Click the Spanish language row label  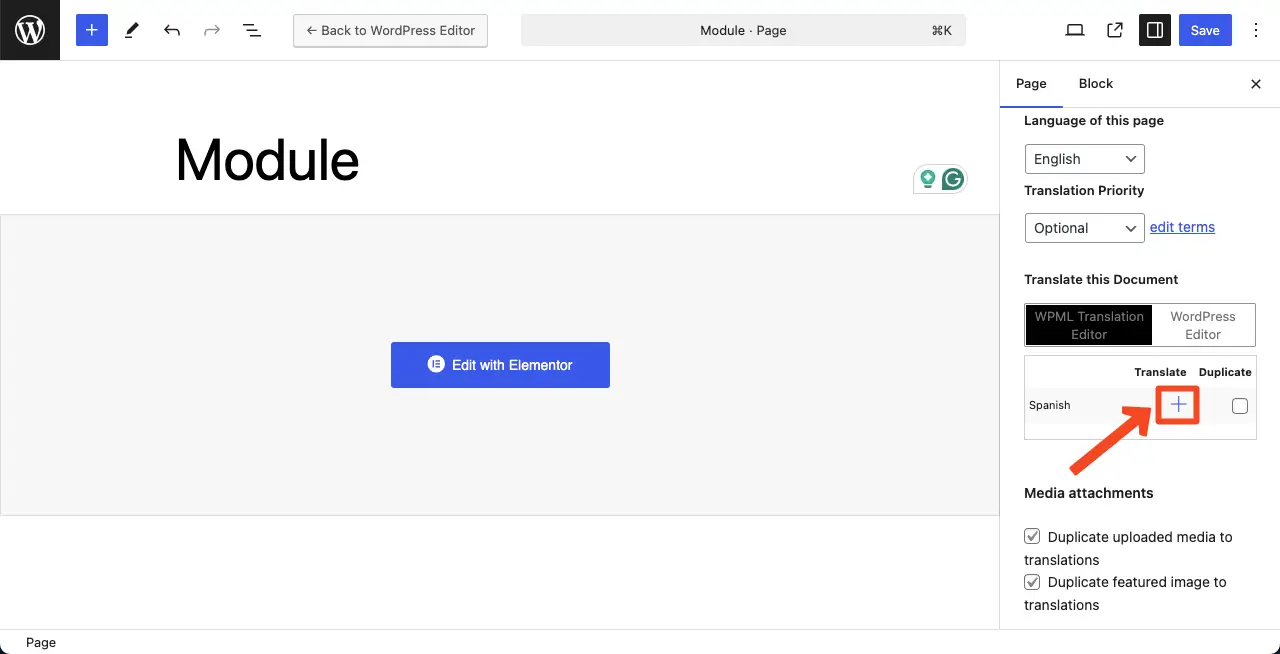[x=1049, y=405]
